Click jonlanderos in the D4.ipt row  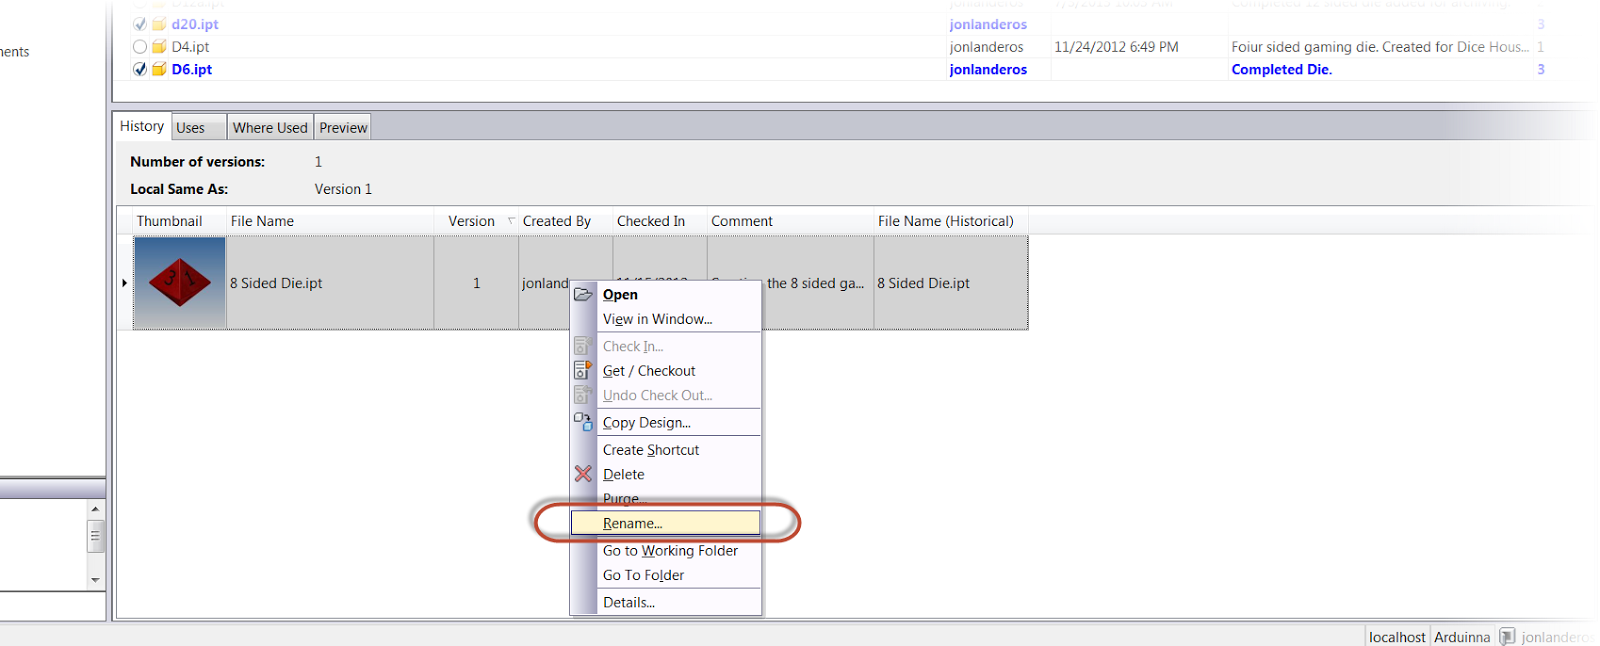click(986, 46)
